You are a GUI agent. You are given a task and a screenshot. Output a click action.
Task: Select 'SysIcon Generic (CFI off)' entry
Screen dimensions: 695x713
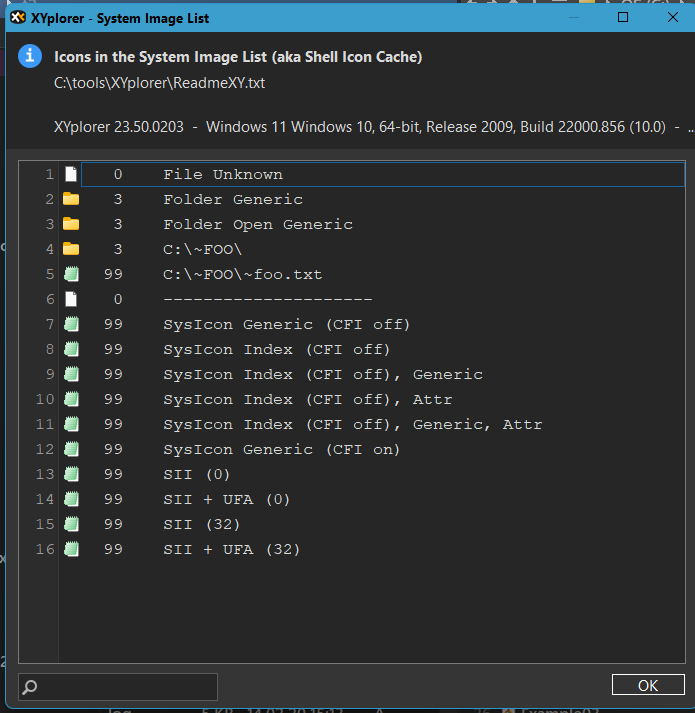click(x=383, y=324)
